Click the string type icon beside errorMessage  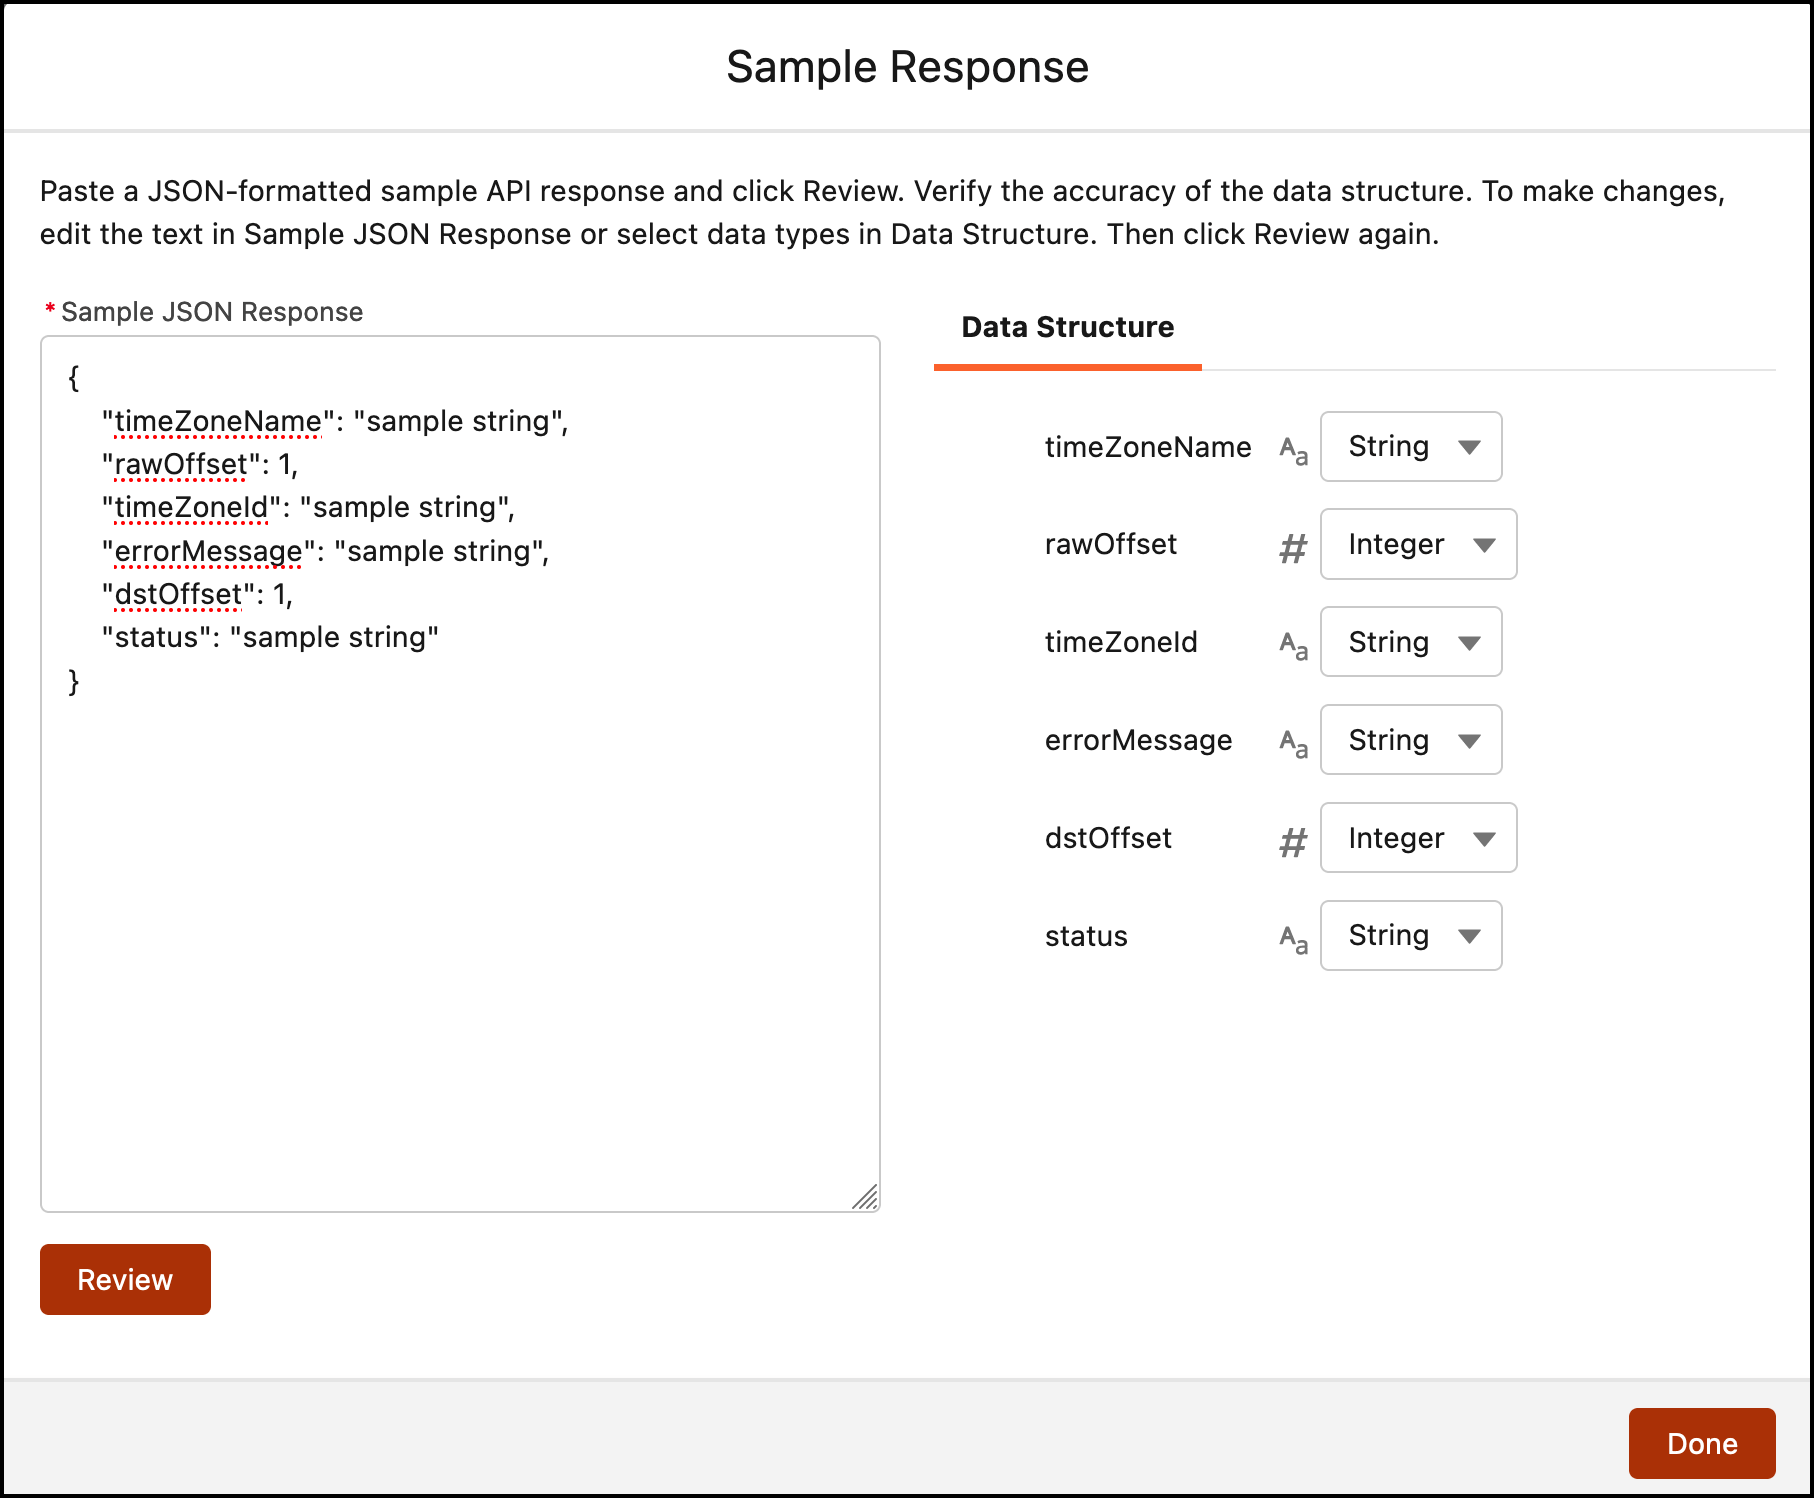[1292, 740]
